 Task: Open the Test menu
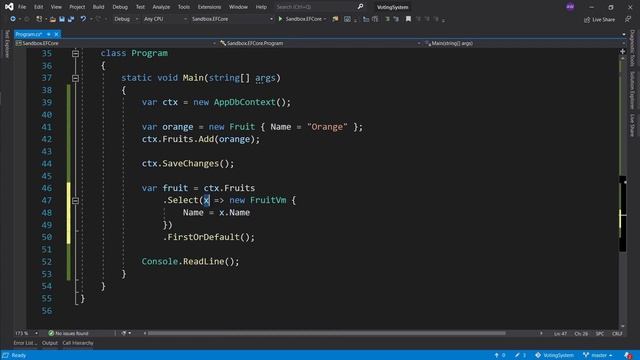(140, 7)
